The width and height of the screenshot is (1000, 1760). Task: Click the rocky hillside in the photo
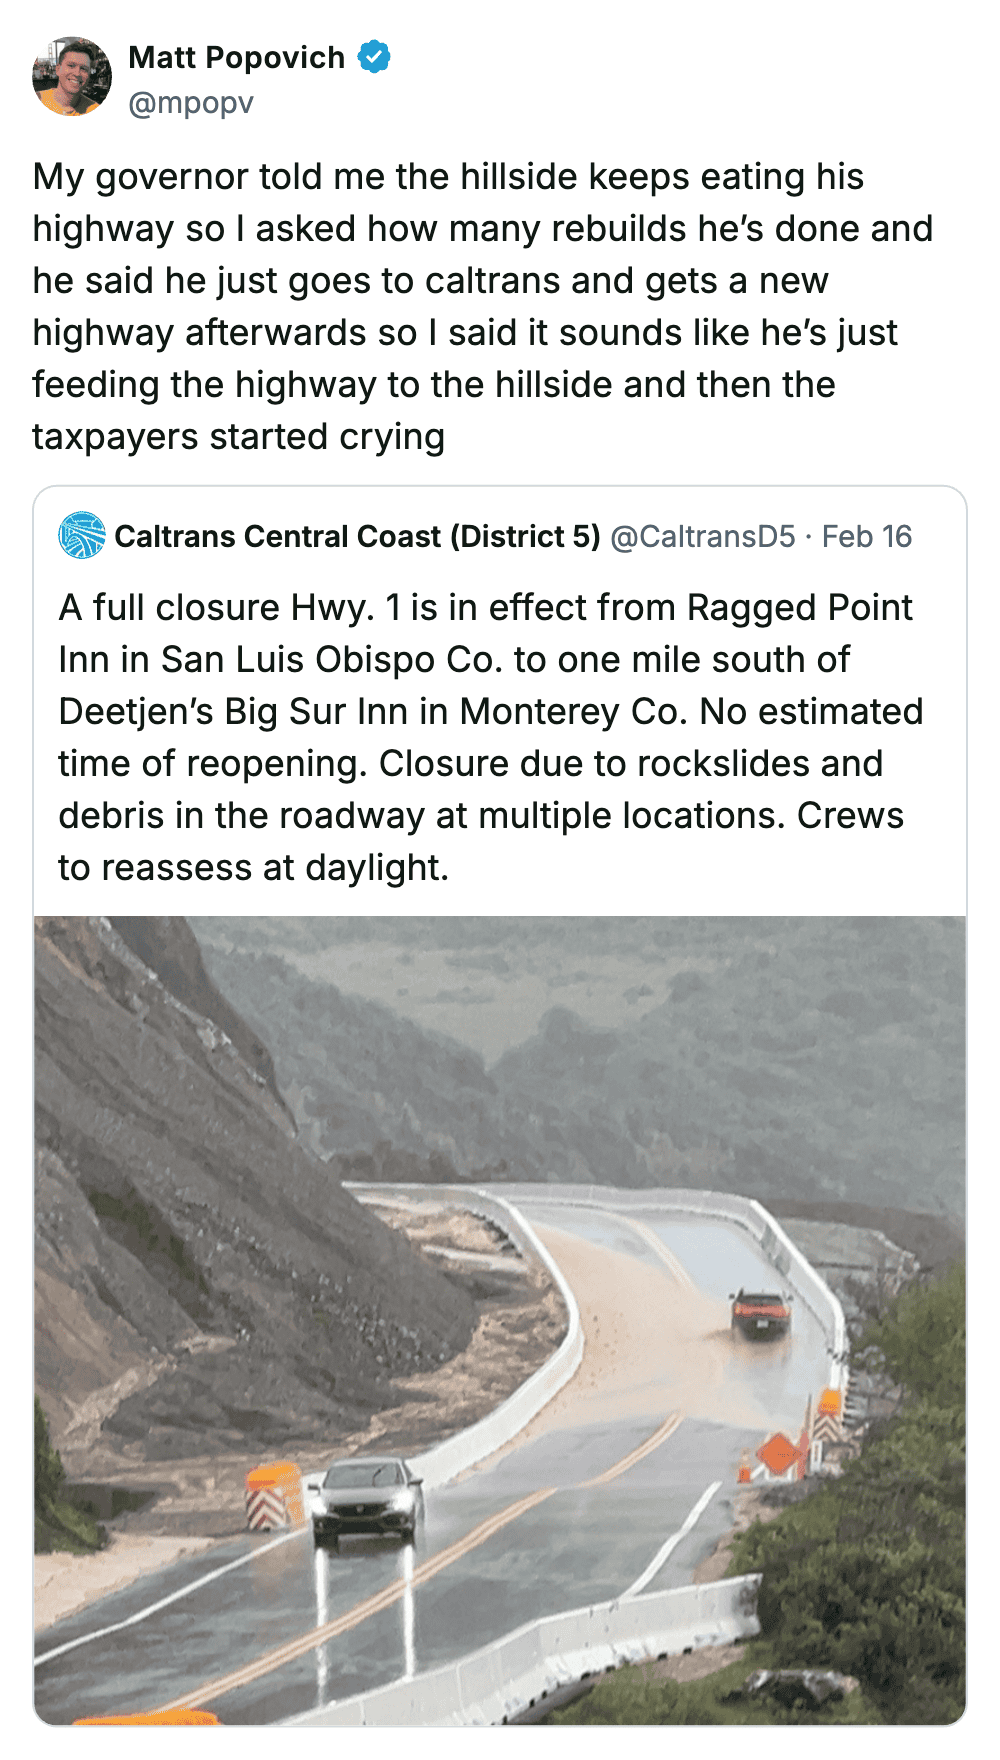(200, 1200)
